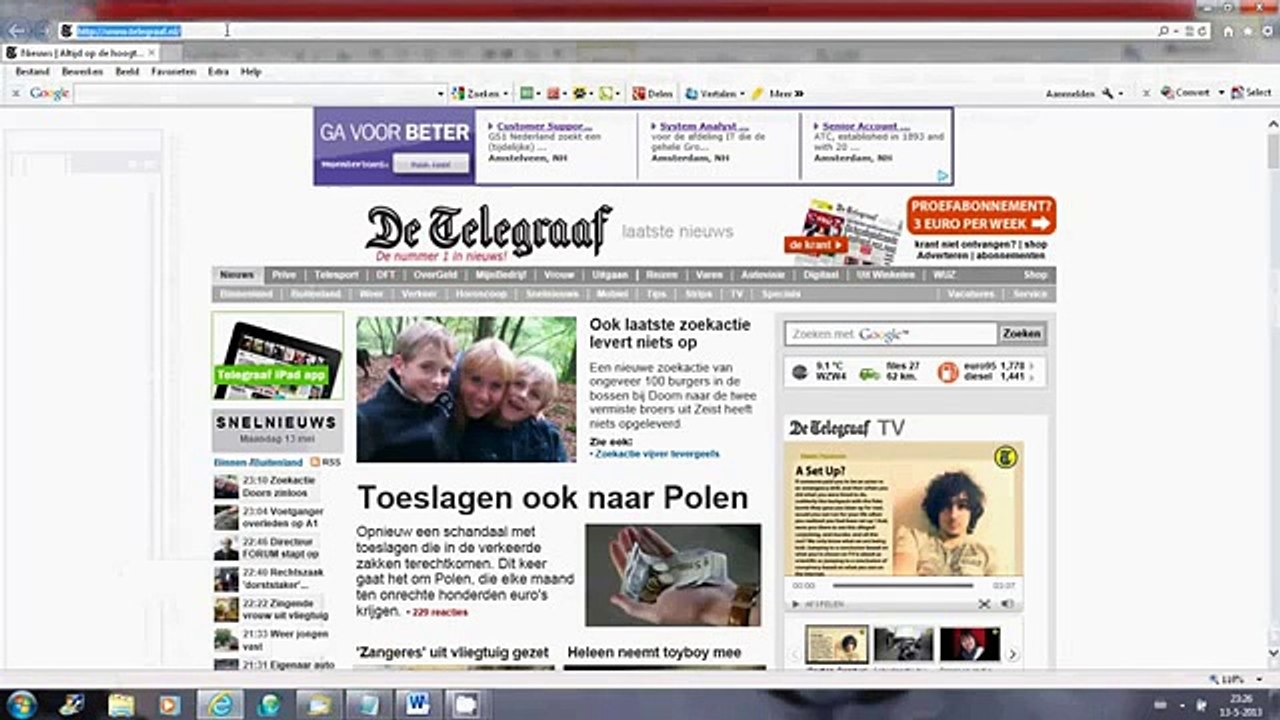
Task: Click the Google toolbar logo
Action: click(48, 93)
